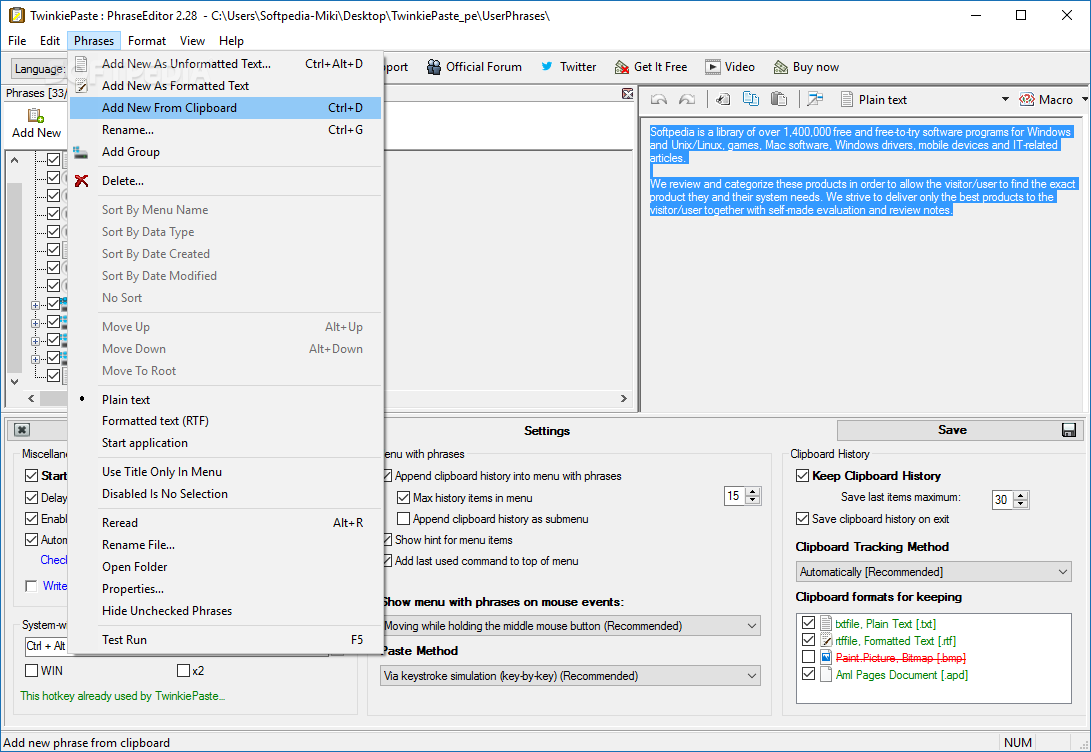
Task: Choose Reread menu entry
Action: tap(225, 523)
